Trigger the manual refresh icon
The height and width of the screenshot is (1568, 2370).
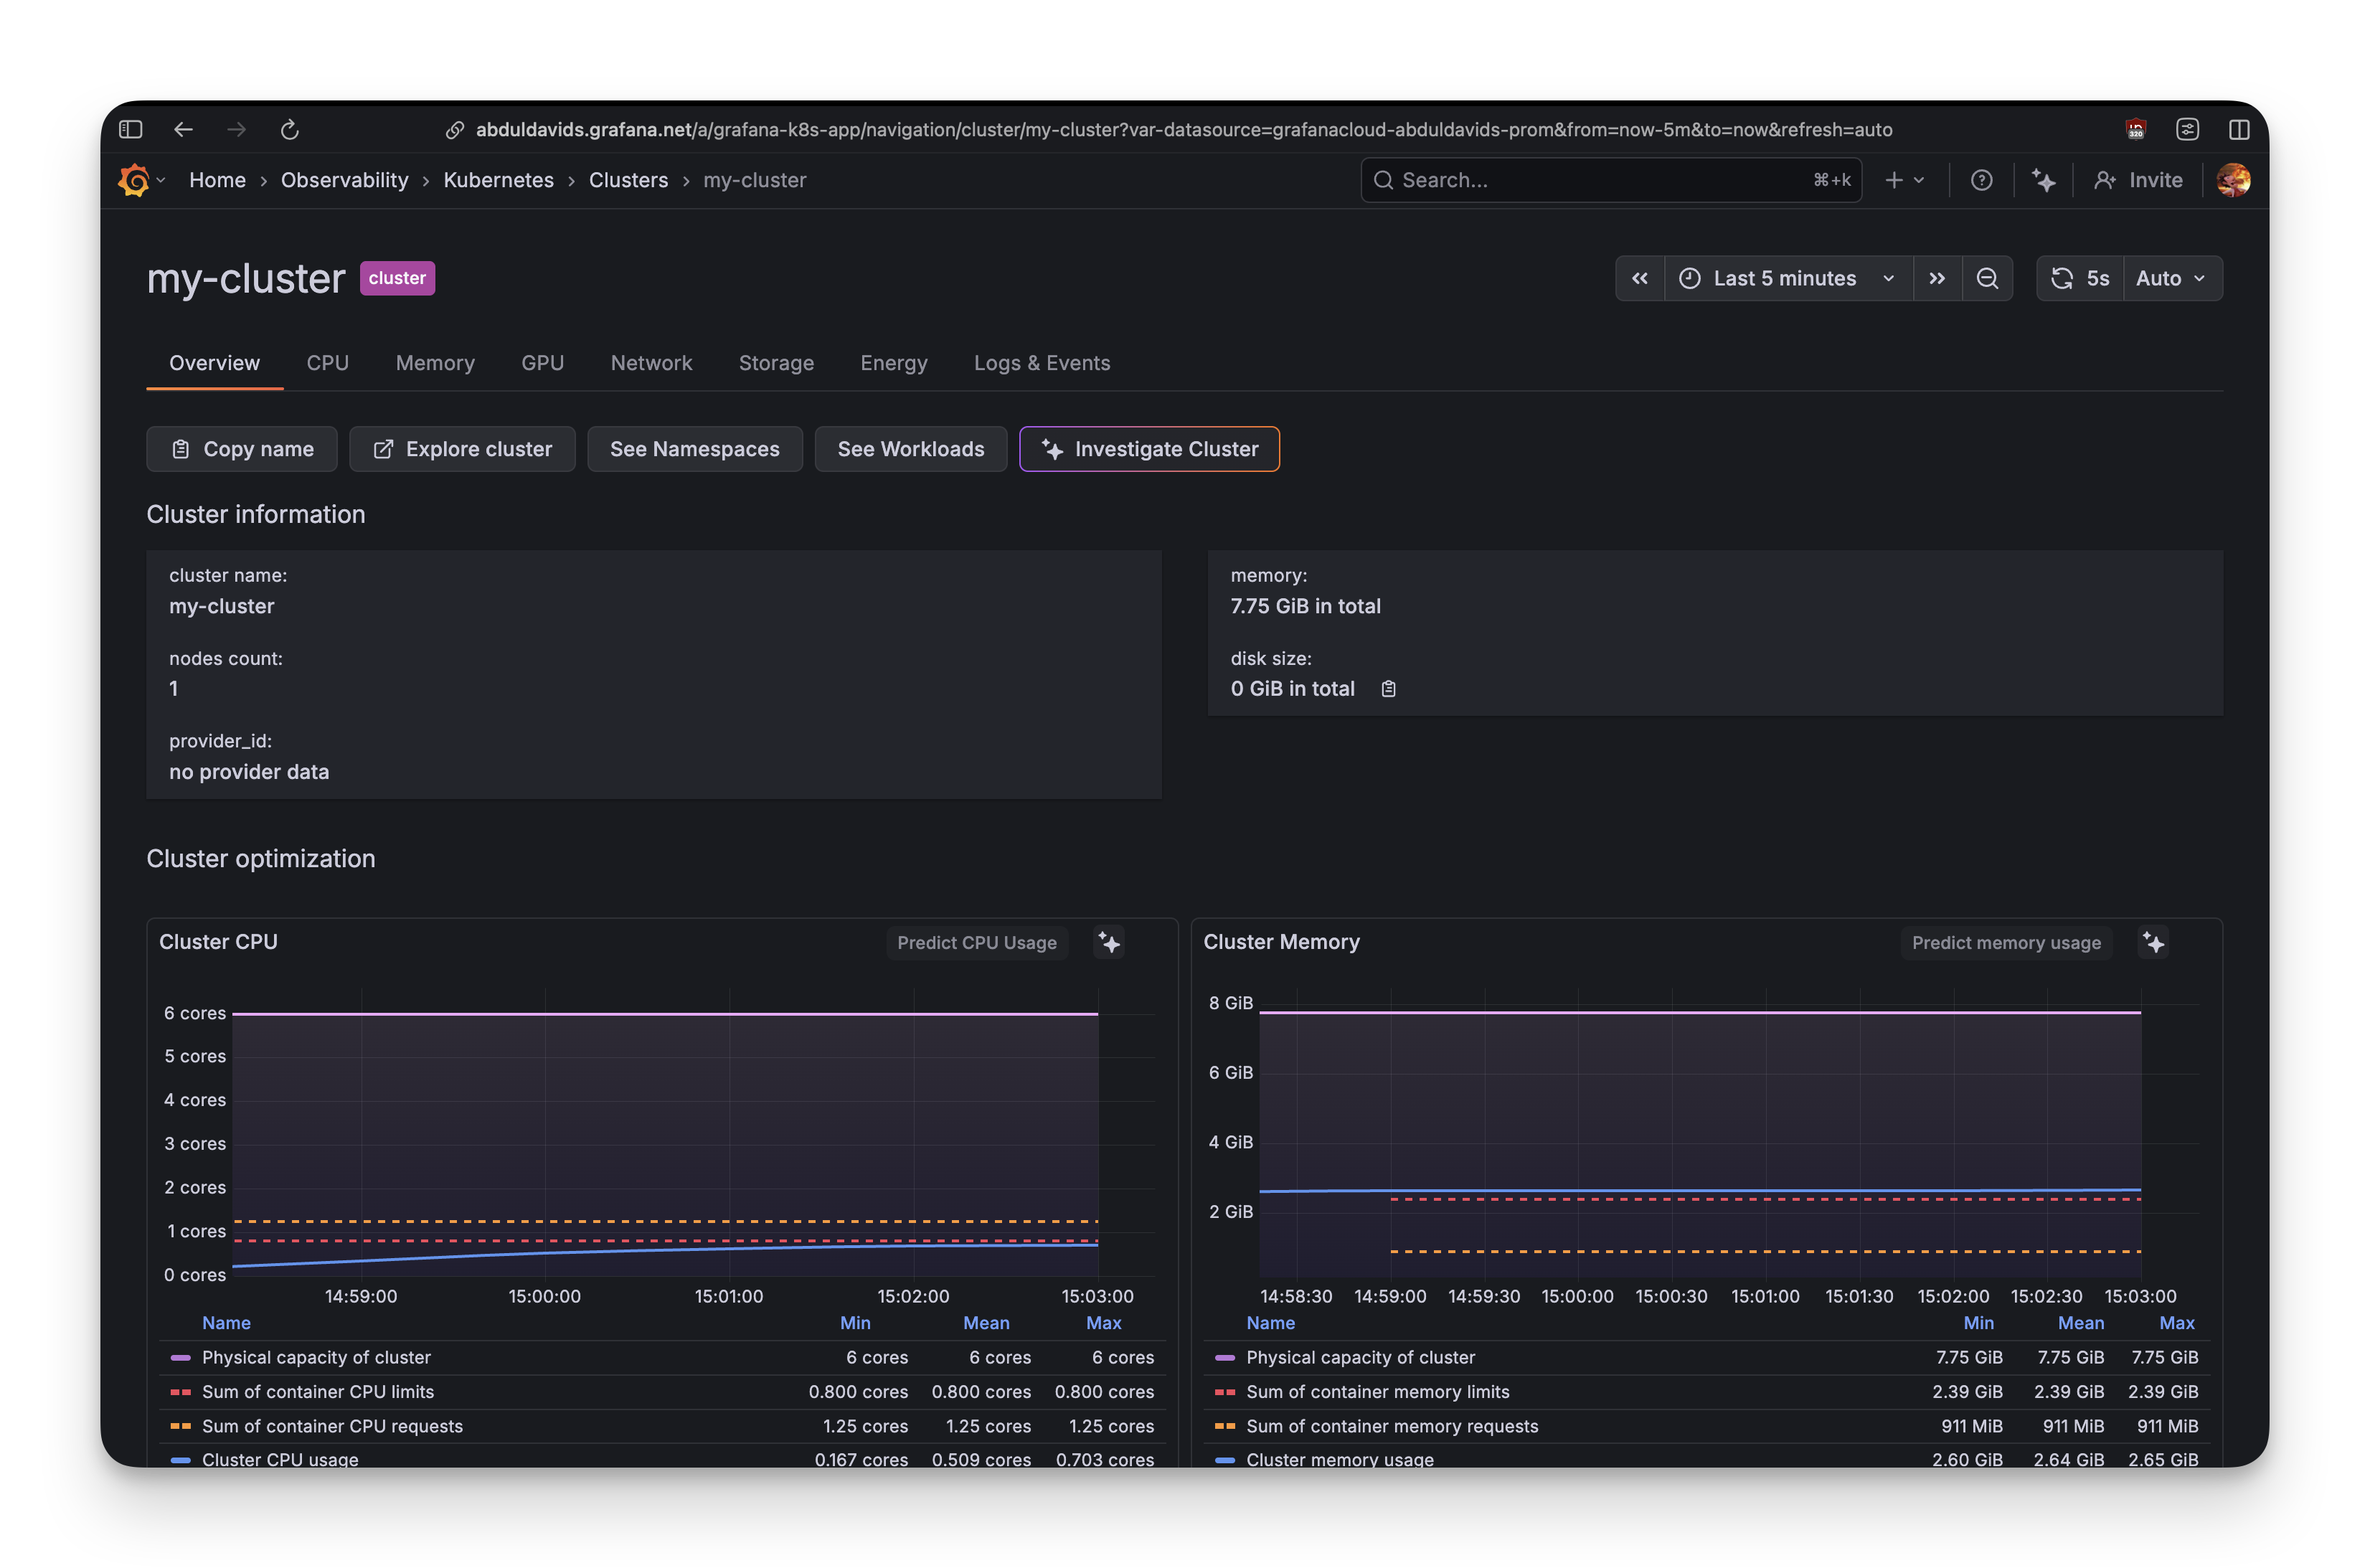[2061, 278]
